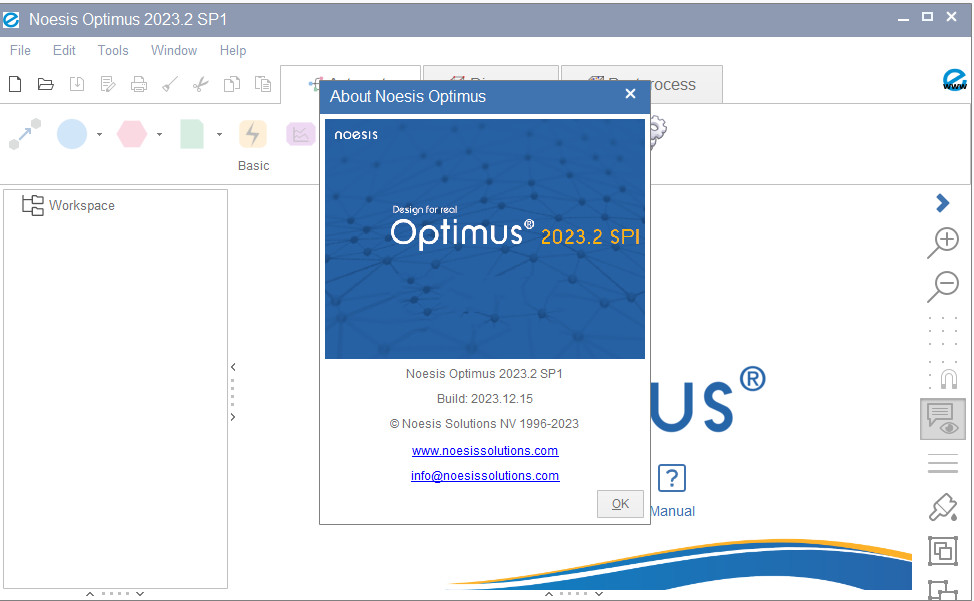
Task: Click the Zoom out magnifier icon
Action: click(x=943, y=286)
